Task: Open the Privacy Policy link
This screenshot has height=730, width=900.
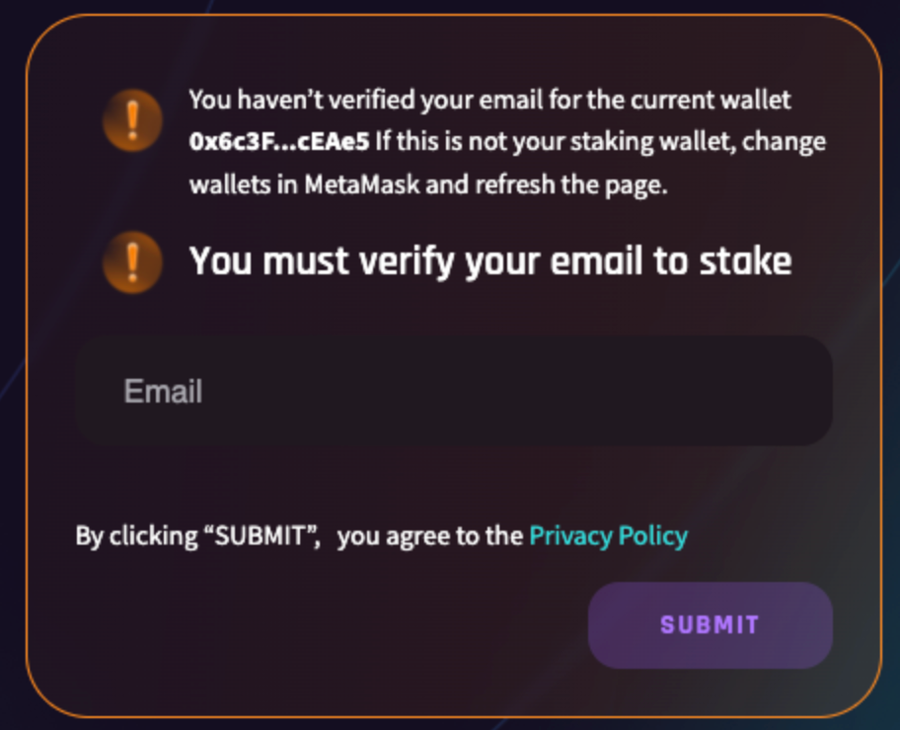Action: click(608, 536)
